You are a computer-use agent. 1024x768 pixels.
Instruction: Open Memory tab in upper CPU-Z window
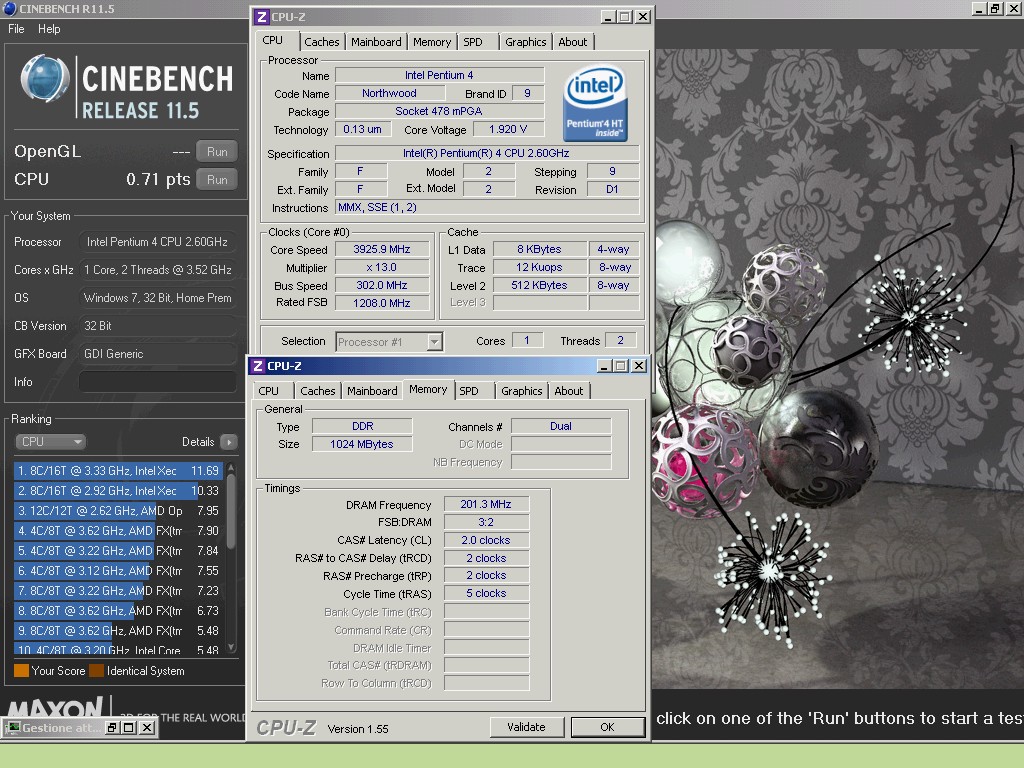[x=432, y=42]
